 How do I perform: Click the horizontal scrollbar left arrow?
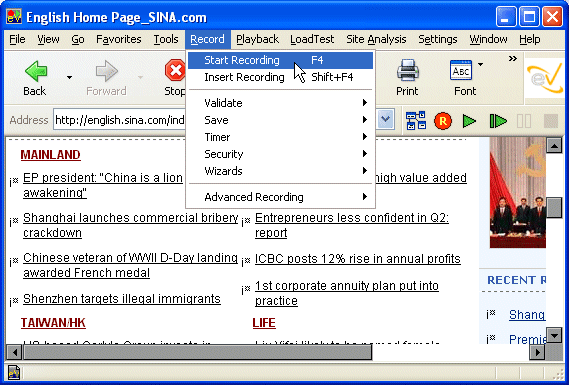[x=14, y=352]
